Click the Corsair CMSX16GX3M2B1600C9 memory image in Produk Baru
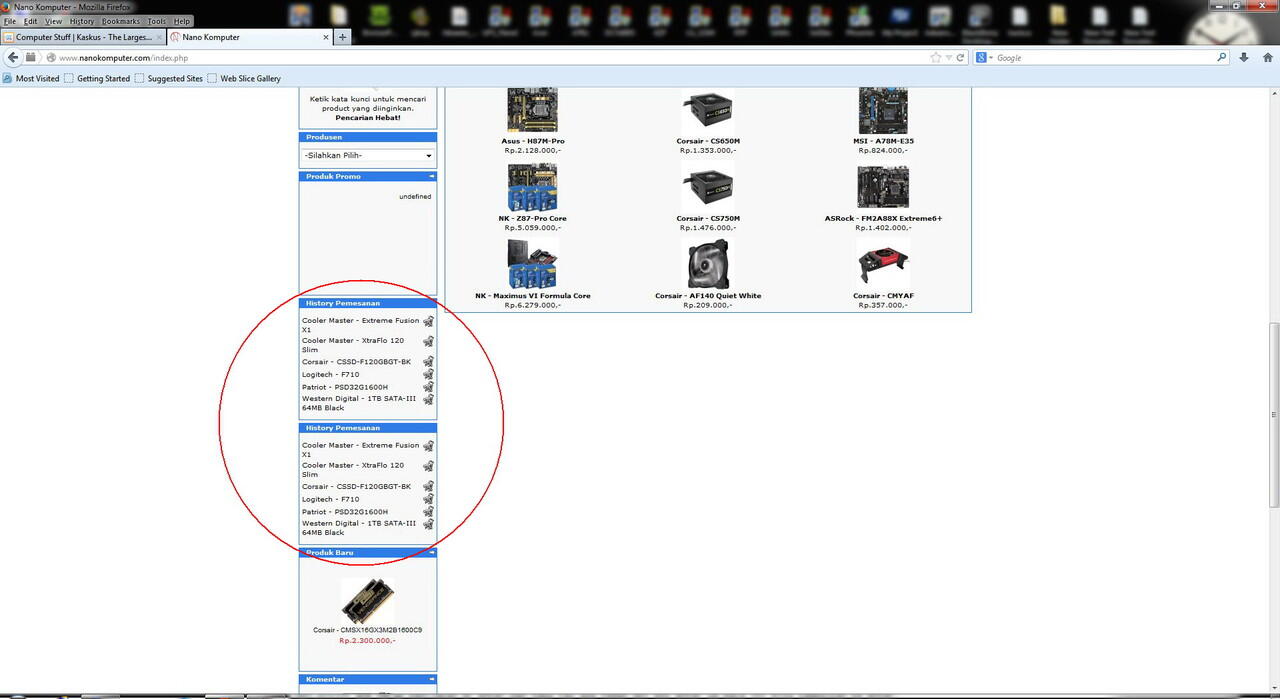 pyautogui.click(x=367, y=601)
